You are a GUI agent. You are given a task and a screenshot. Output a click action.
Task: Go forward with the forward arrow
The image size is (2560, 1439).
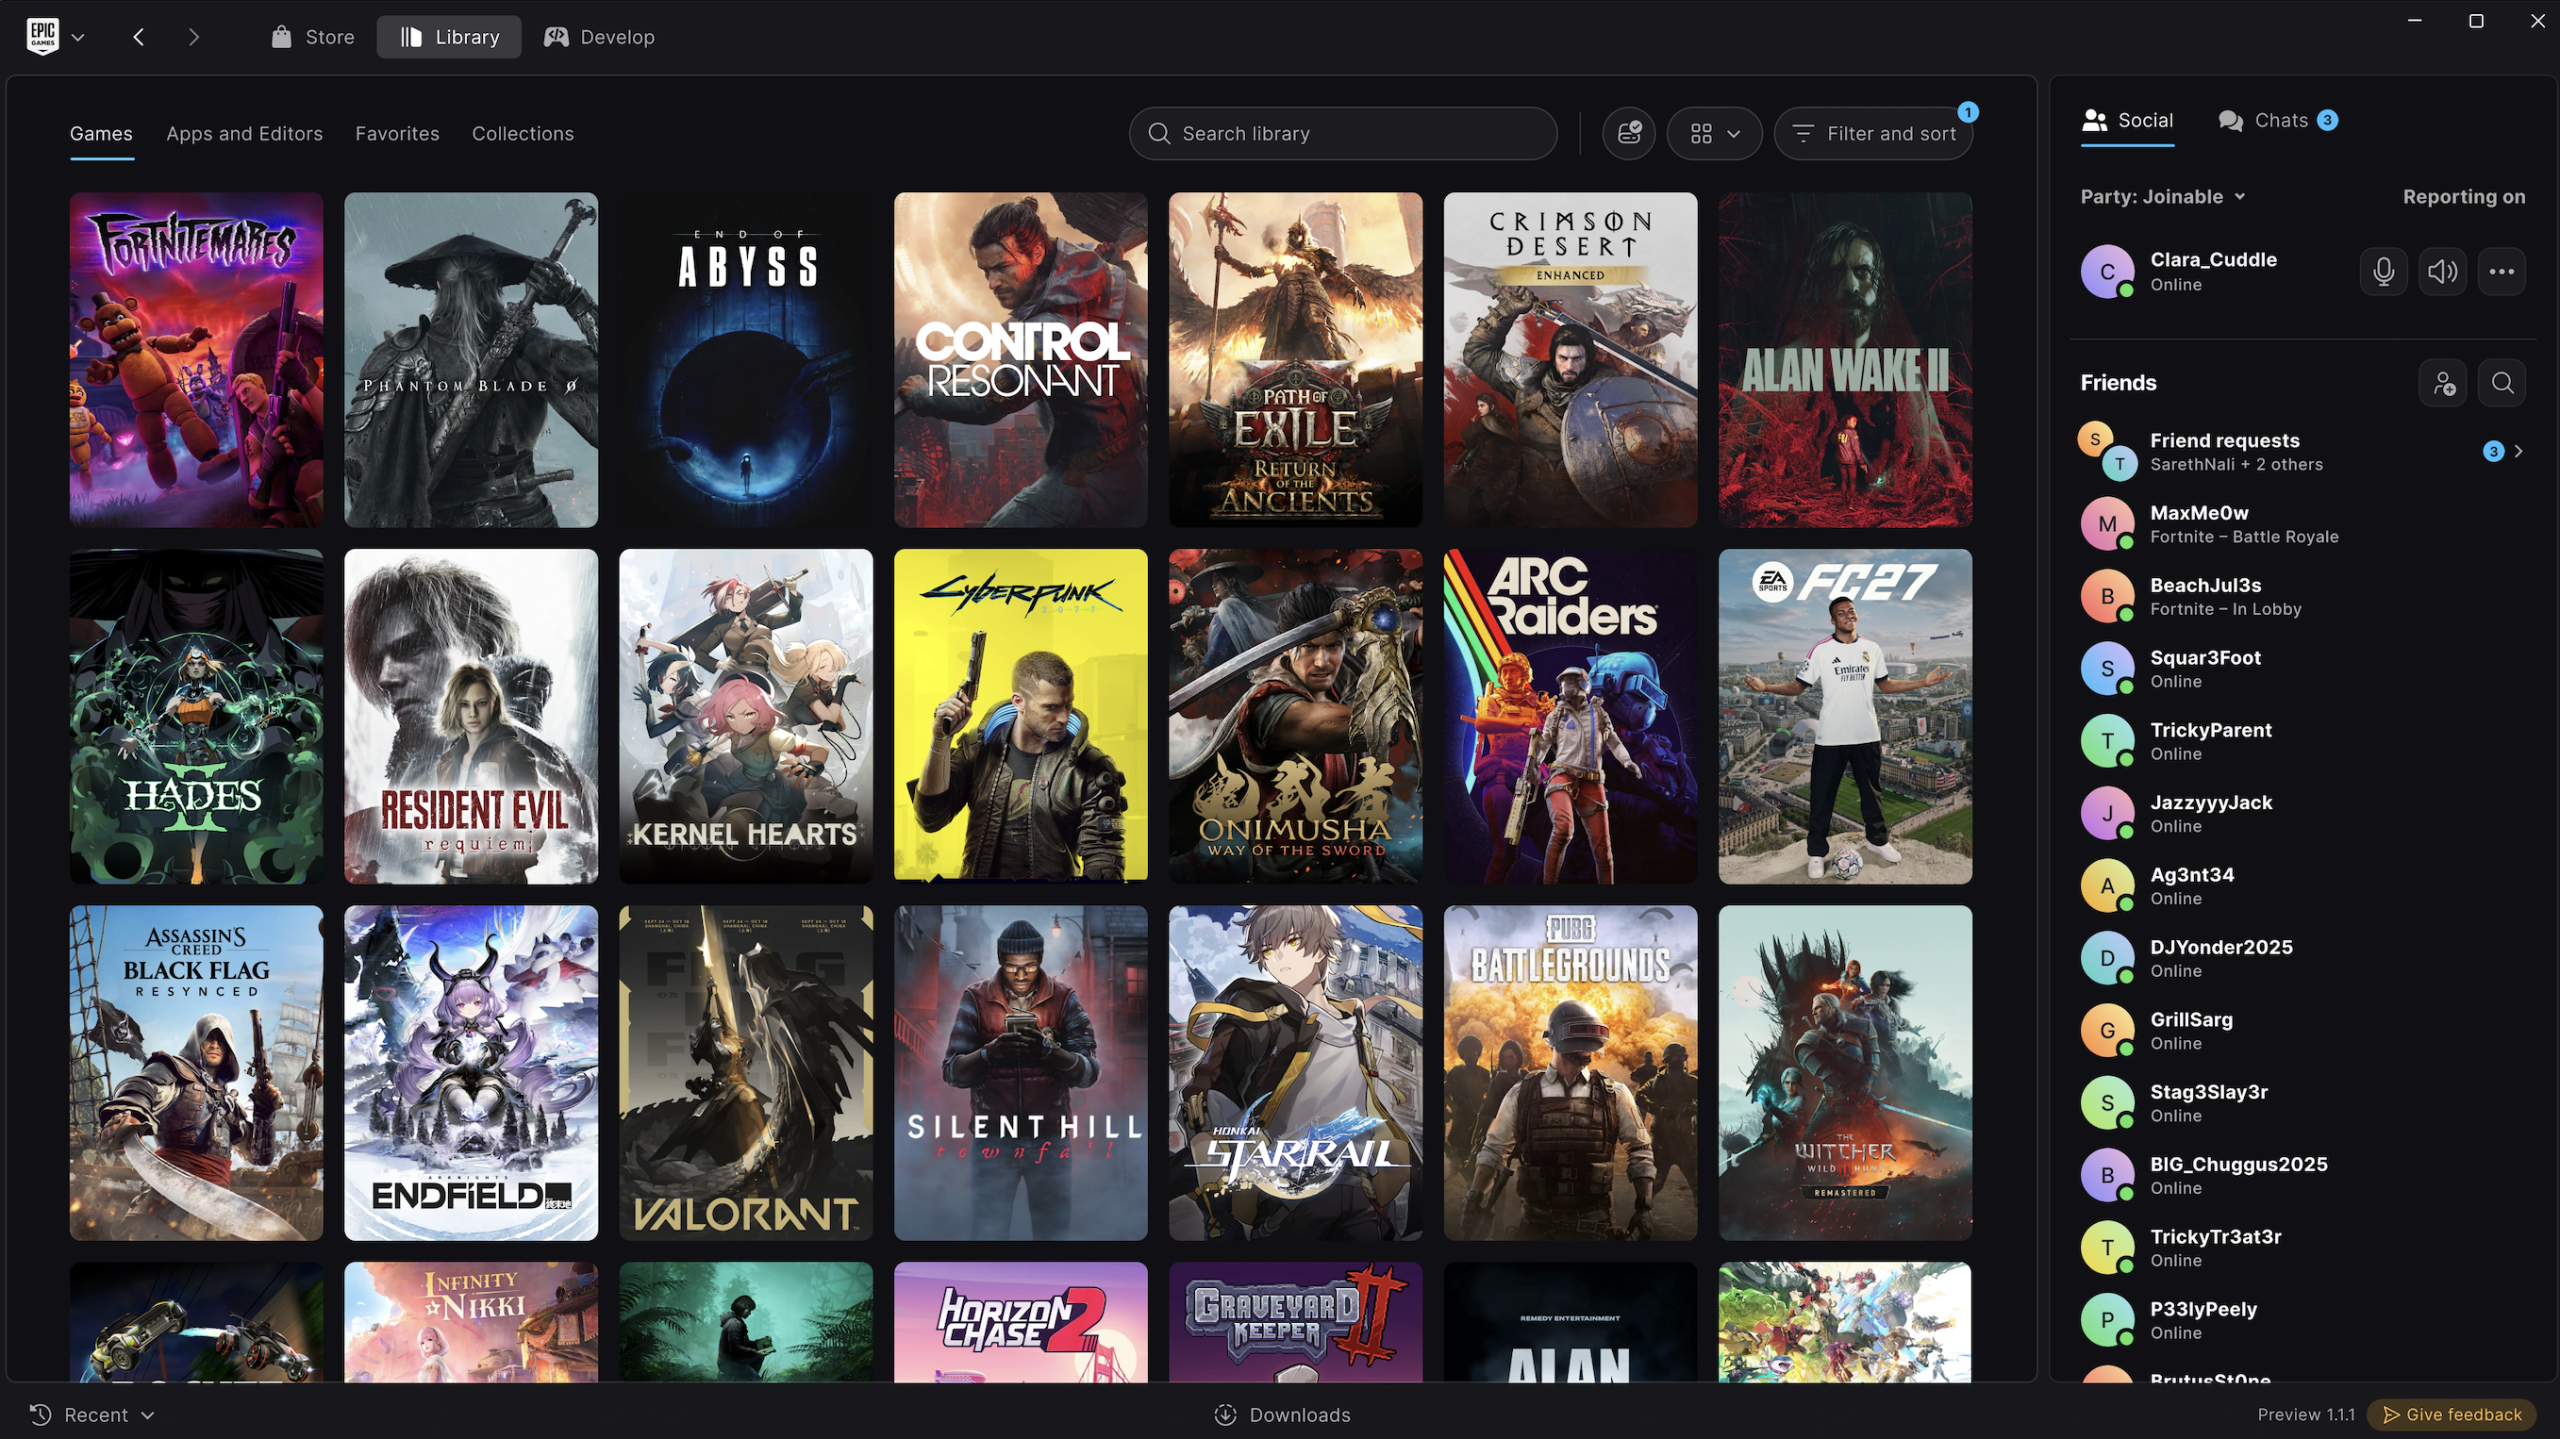[x=194, y=37]
